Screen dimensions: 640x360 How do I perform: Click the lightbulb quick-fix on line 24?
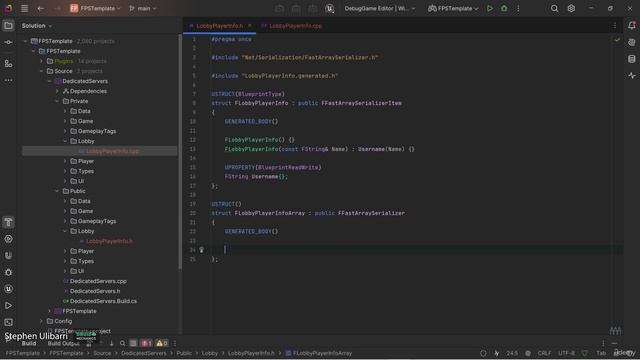201,250
